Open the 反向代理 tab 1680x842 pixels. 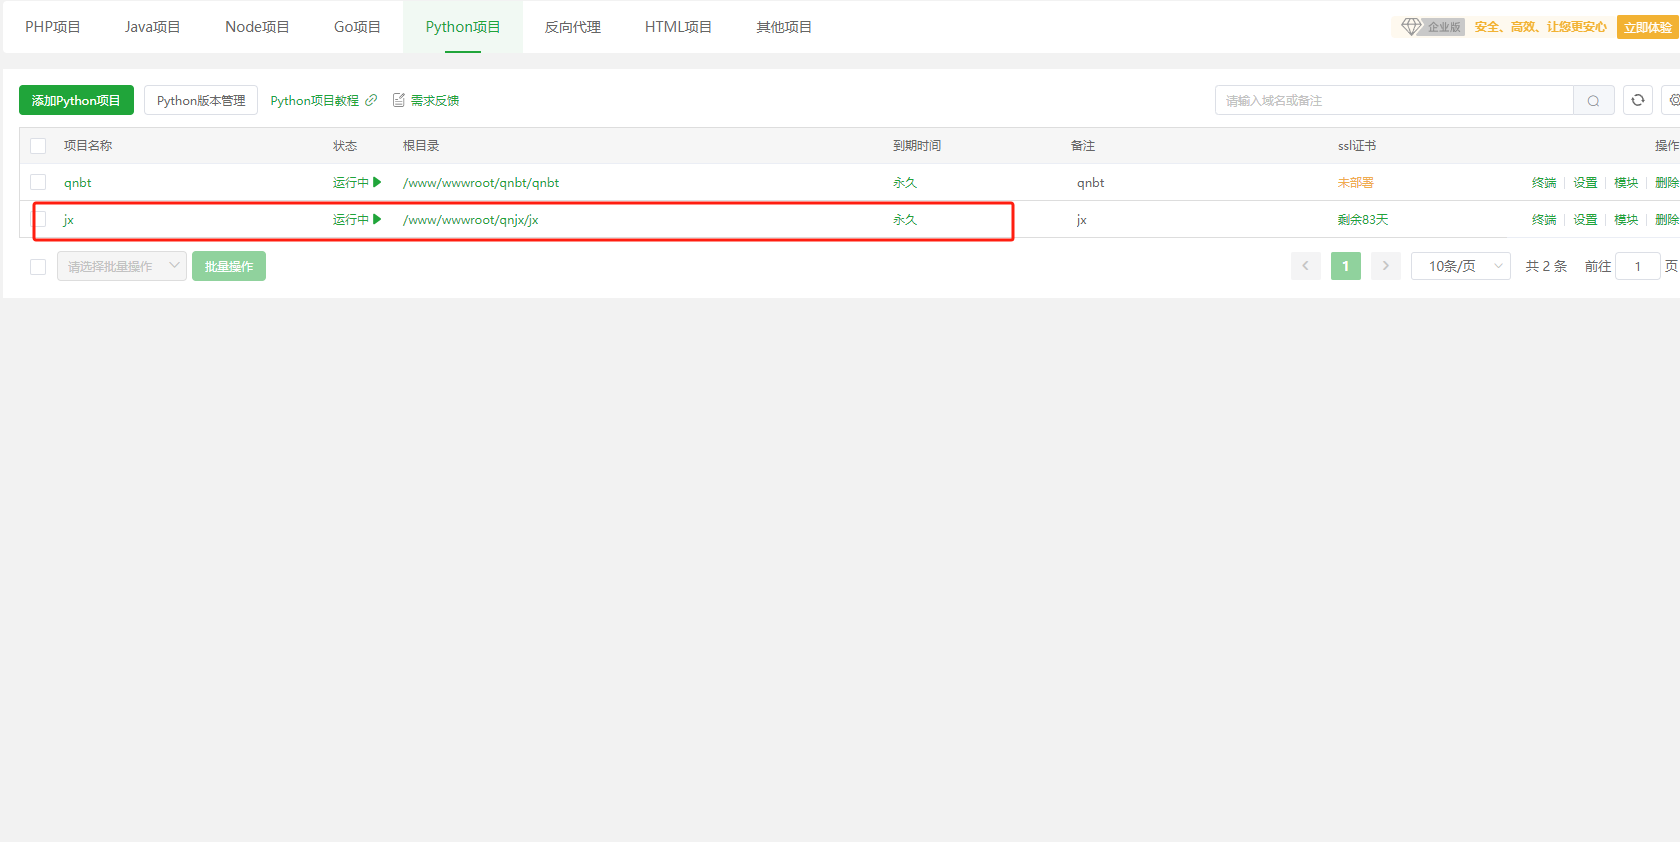[572, 27]
